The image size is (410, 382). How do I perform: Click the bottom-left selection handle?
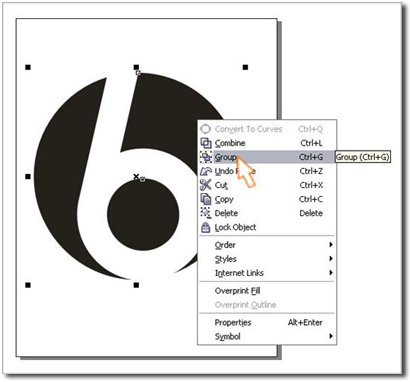(x=28, y=285)
